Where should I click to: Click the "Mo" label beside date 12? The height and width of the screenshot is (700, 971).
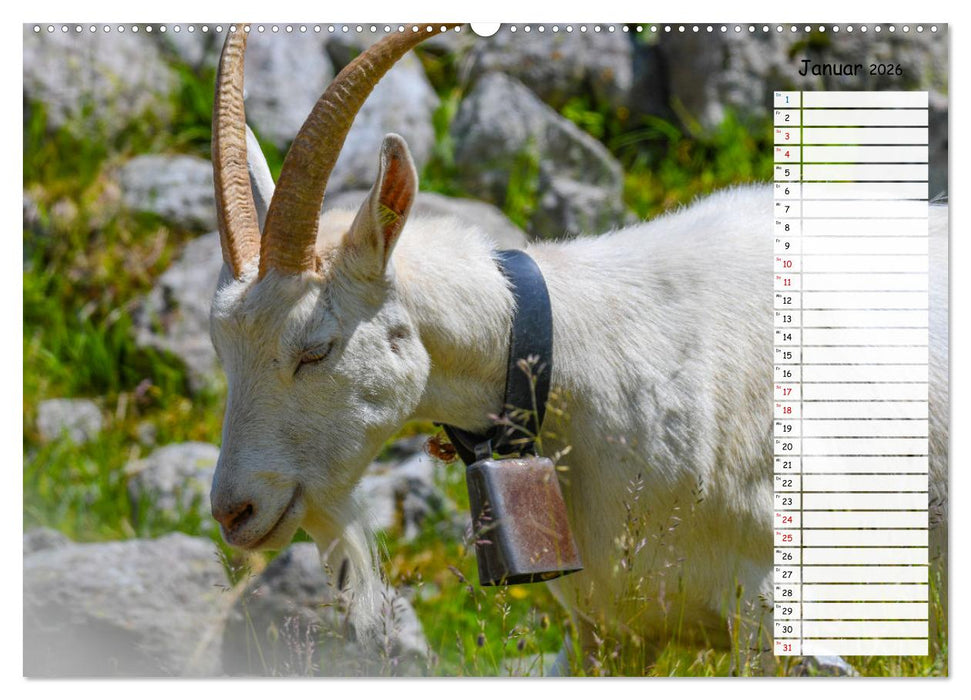click(x=779, y=294)
